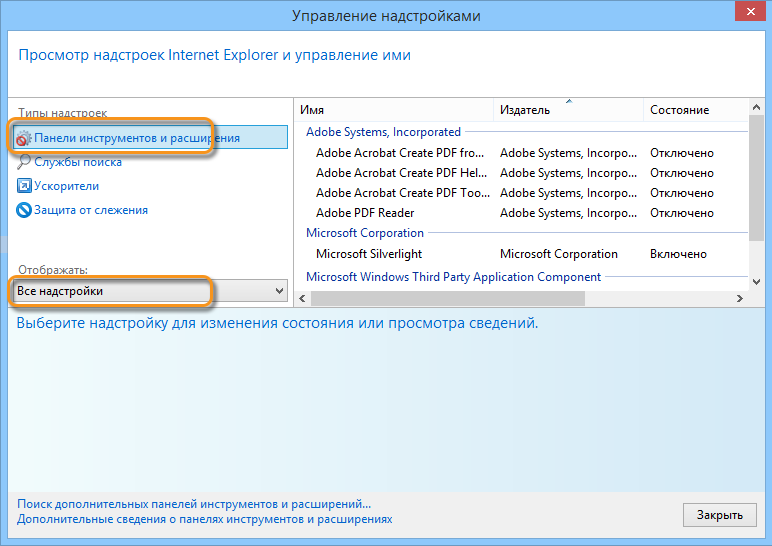This screenshot has width=772, height=546.
Task: Select Панели инструментов и расширения type
Action: click(x=150, y=138)
